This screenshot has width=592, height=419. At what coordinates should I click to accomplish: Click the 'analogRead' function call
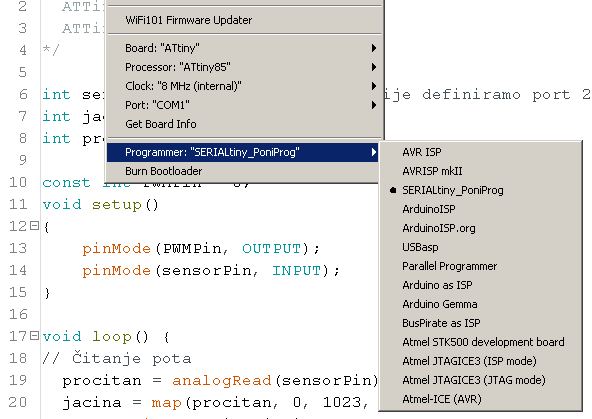click(x=222, y=380)
